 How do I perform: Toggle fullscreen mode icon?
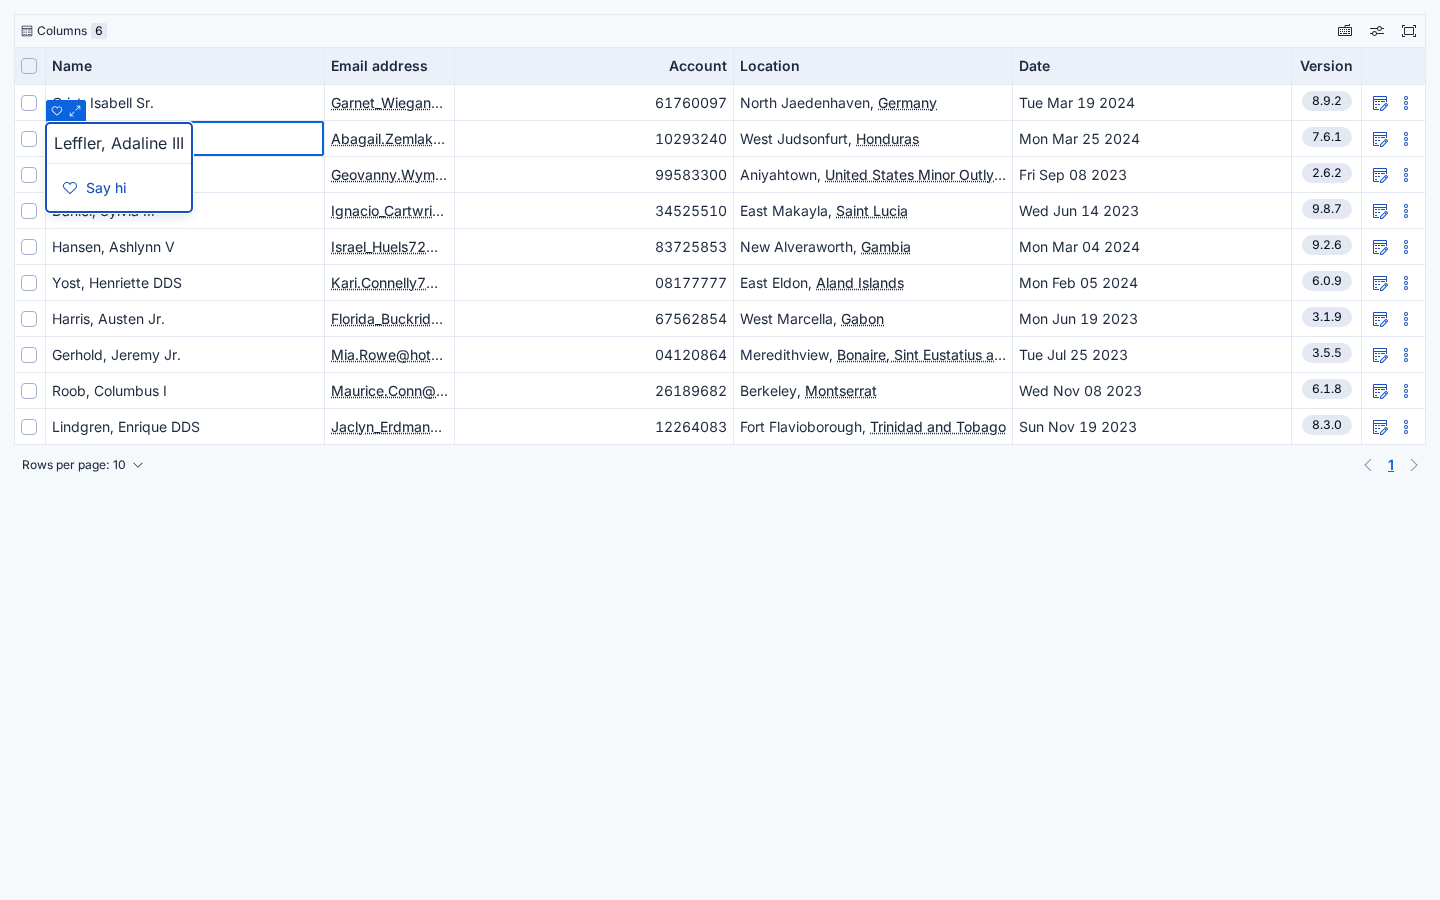coord(1409,31)
